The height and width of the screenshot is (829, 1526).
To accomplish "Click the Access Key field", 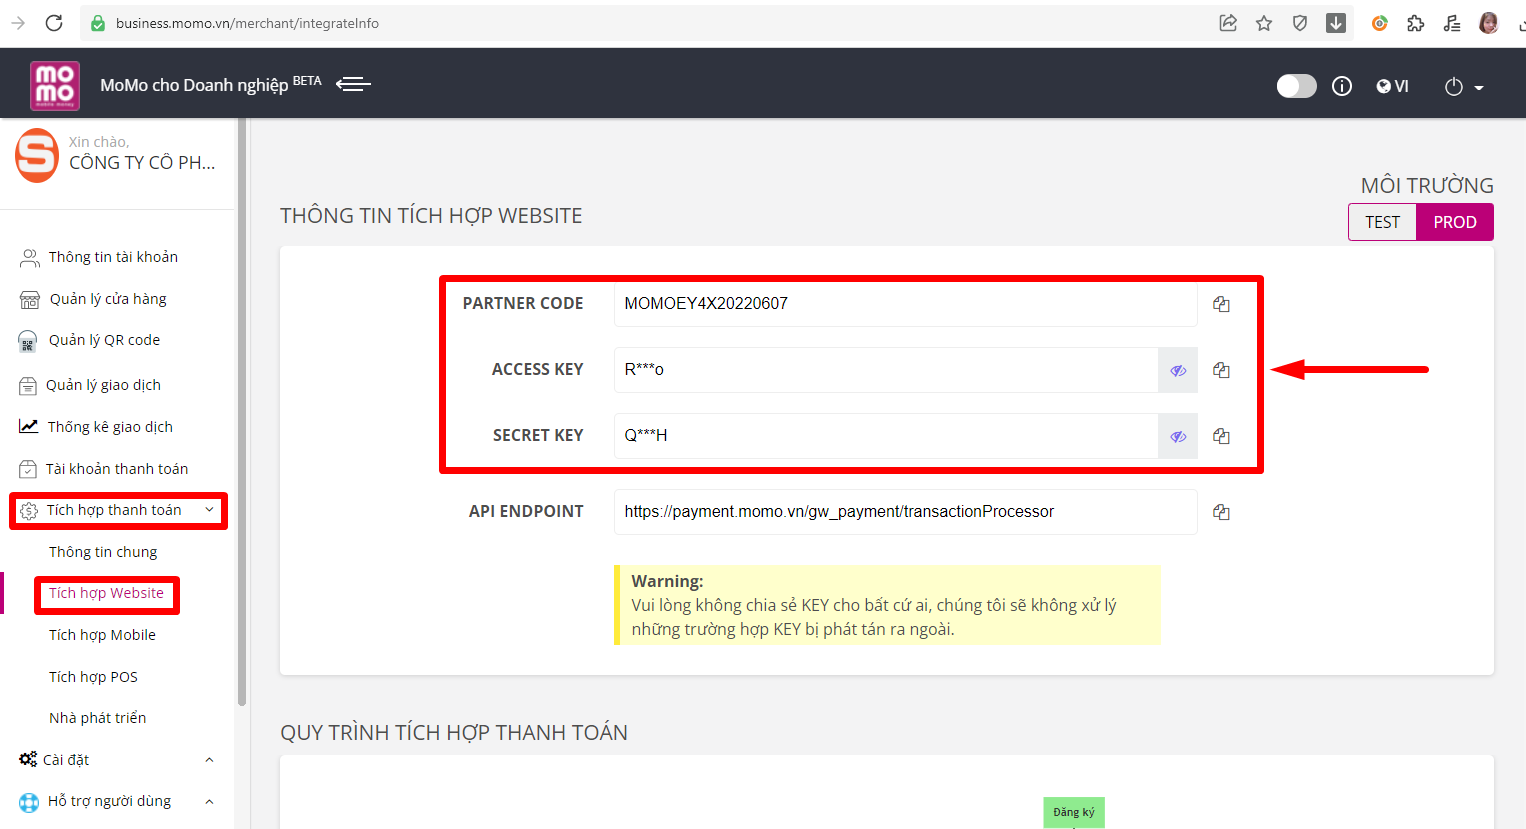I will [x=886, y=370].
